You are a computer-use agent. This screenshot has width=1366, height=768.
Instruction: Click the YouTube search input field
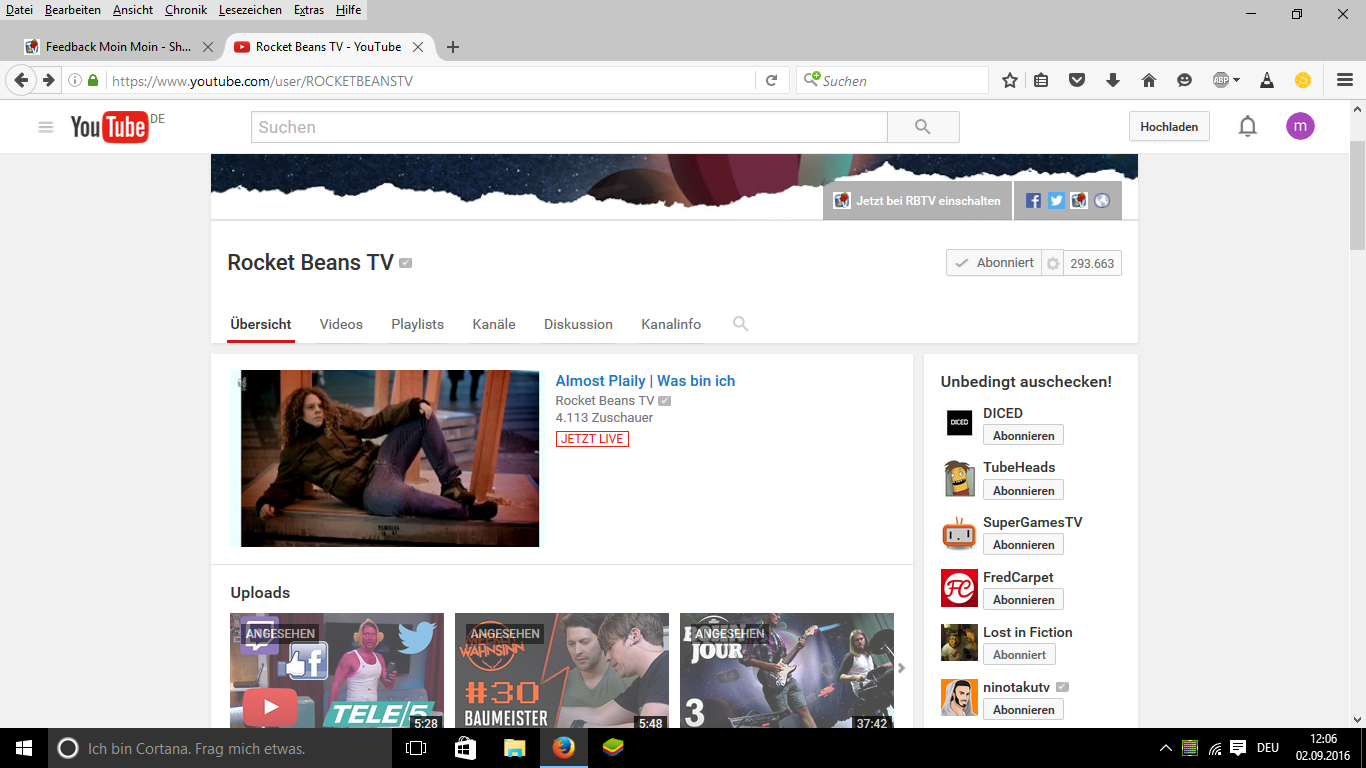569,127
